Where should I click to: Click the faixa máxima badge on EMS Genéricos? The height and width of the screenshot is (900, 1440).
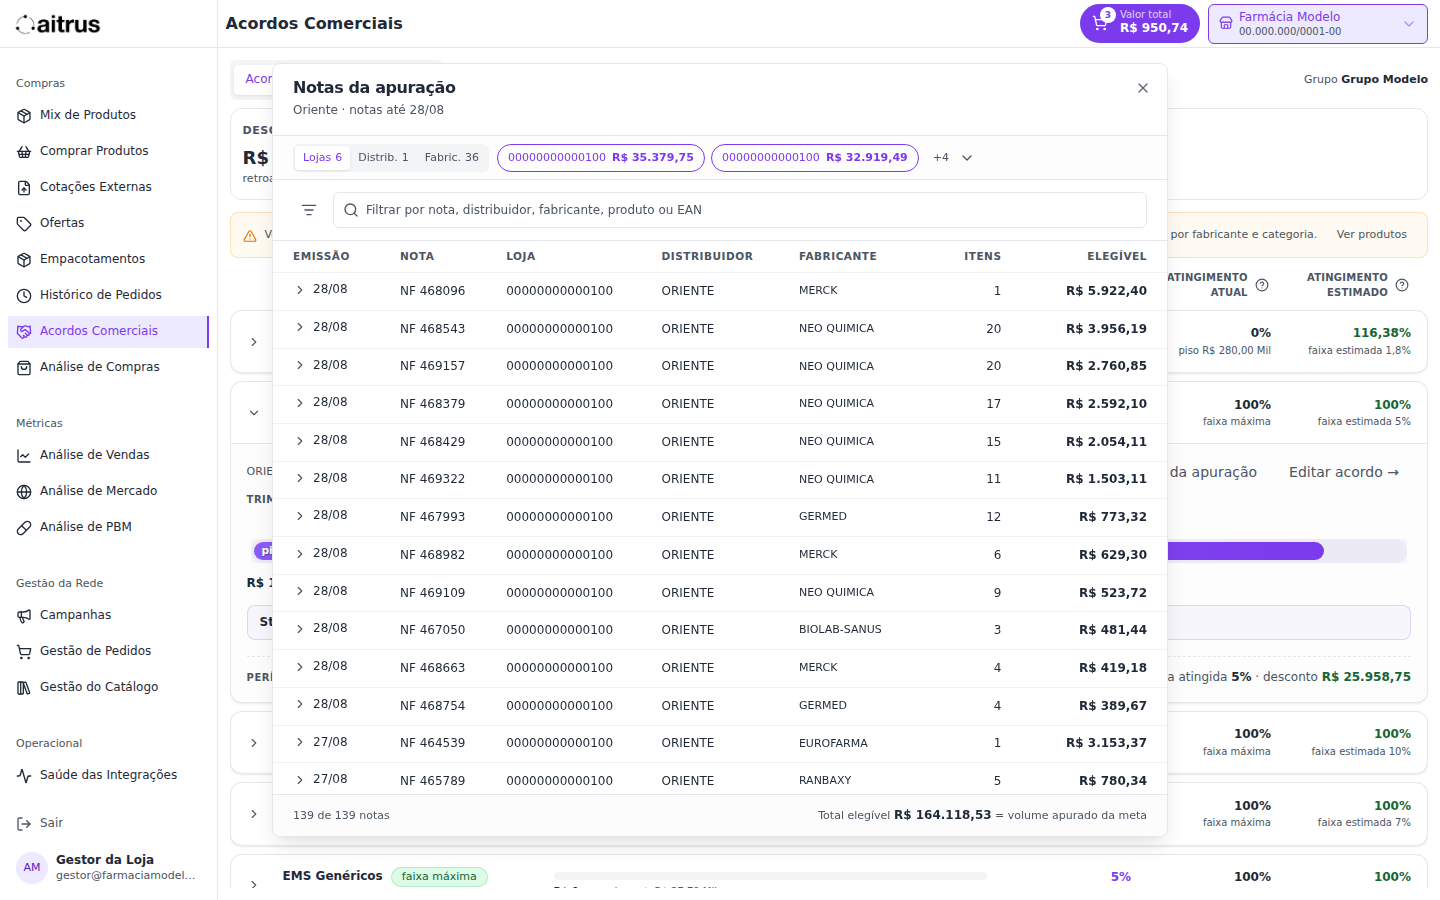(439, 876)
